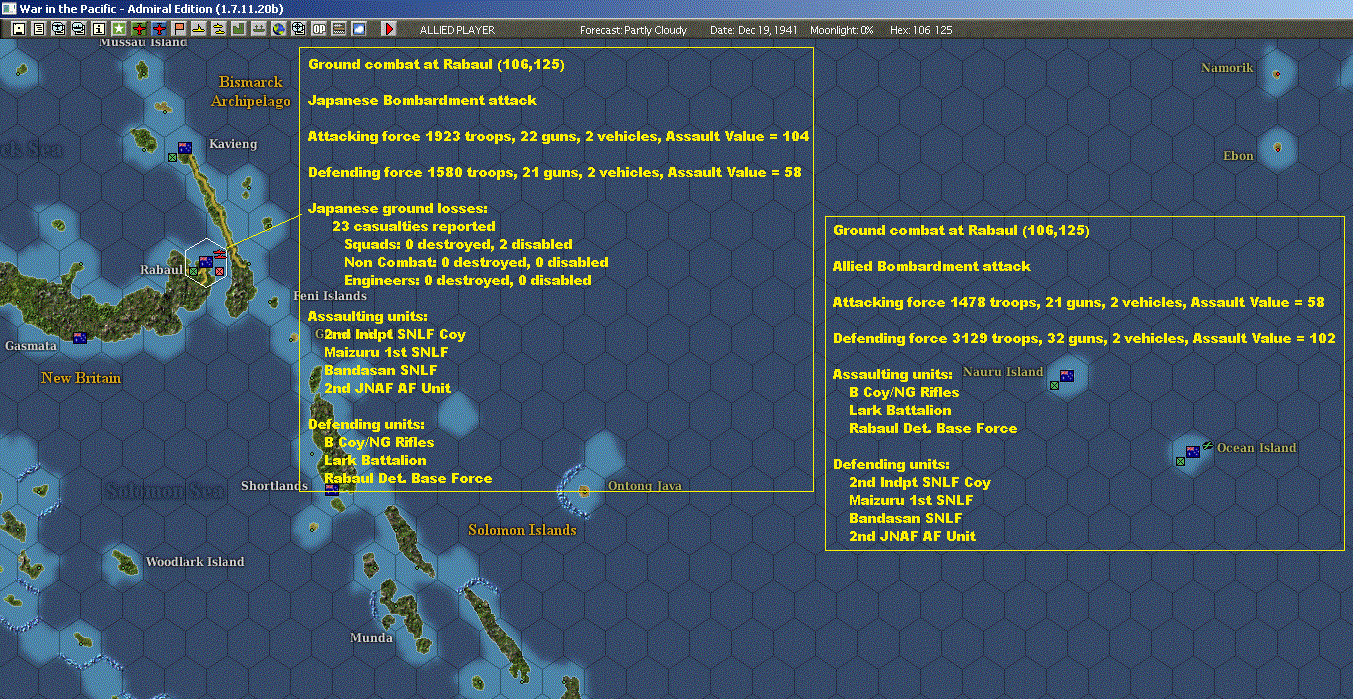Select the red plane on blue background icon
The image size is (1353, 699).
coord(159,29)
